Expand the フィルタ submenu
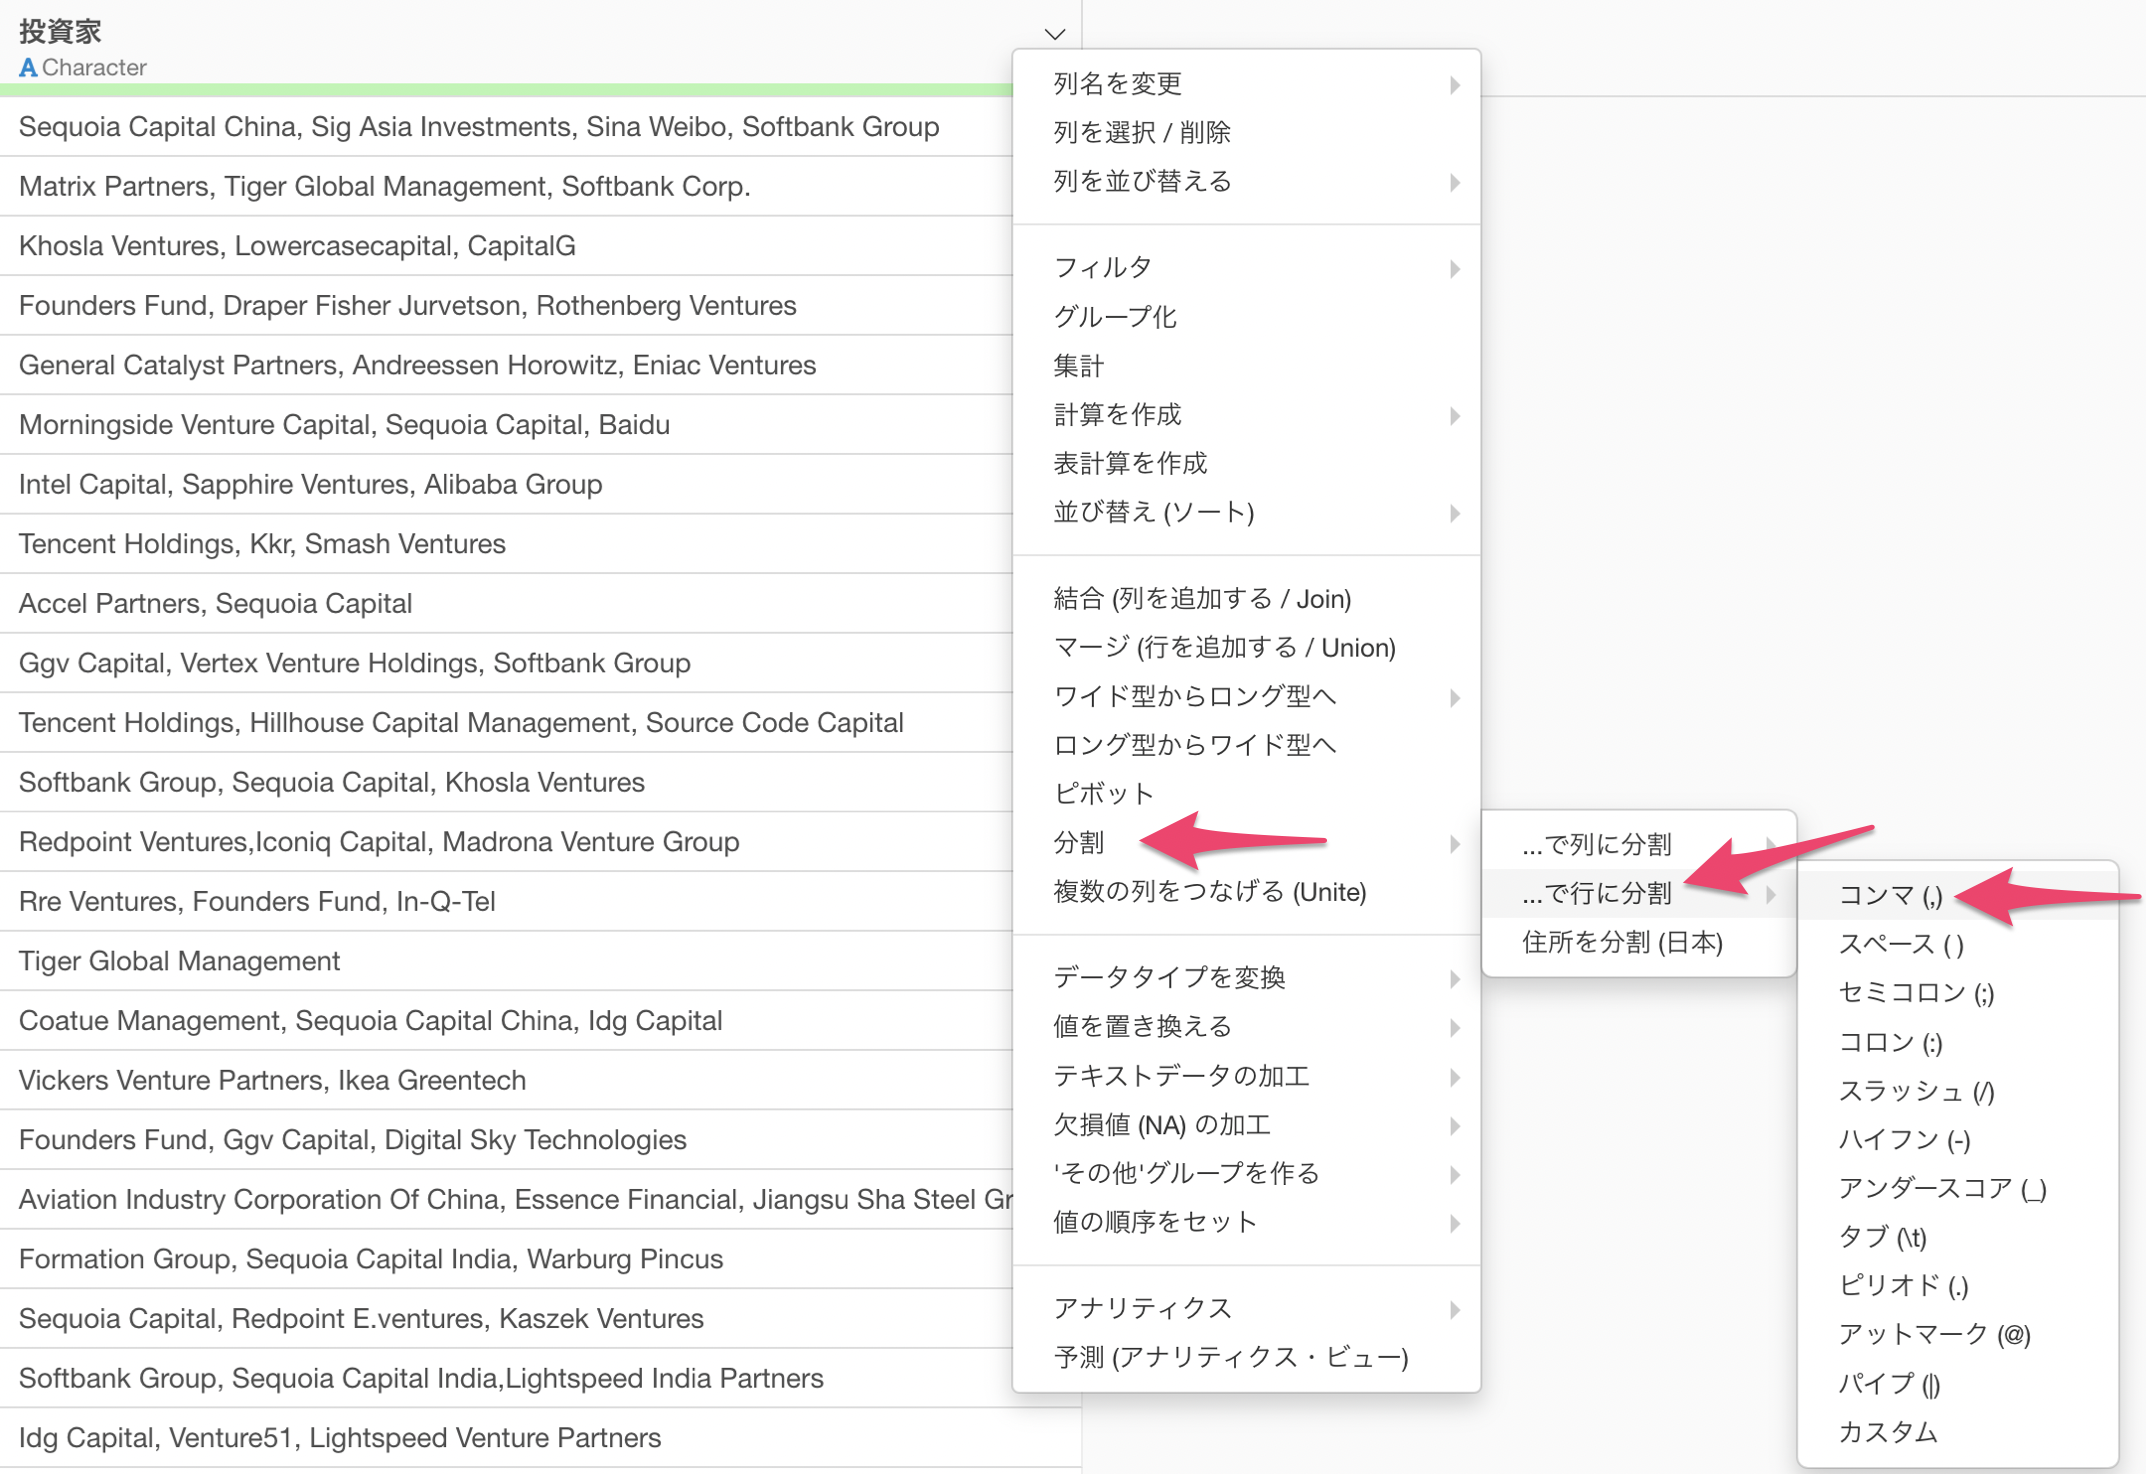 [1246, 267]
